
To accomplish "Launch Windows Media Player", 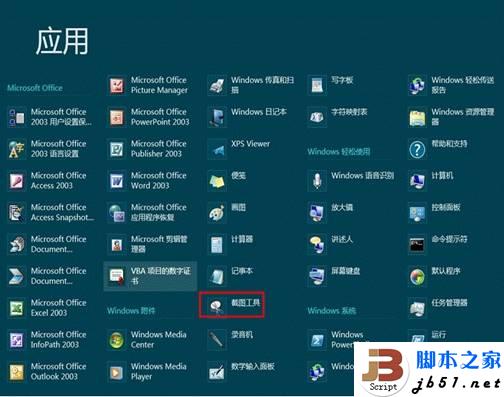I will (x=117, y=372).
